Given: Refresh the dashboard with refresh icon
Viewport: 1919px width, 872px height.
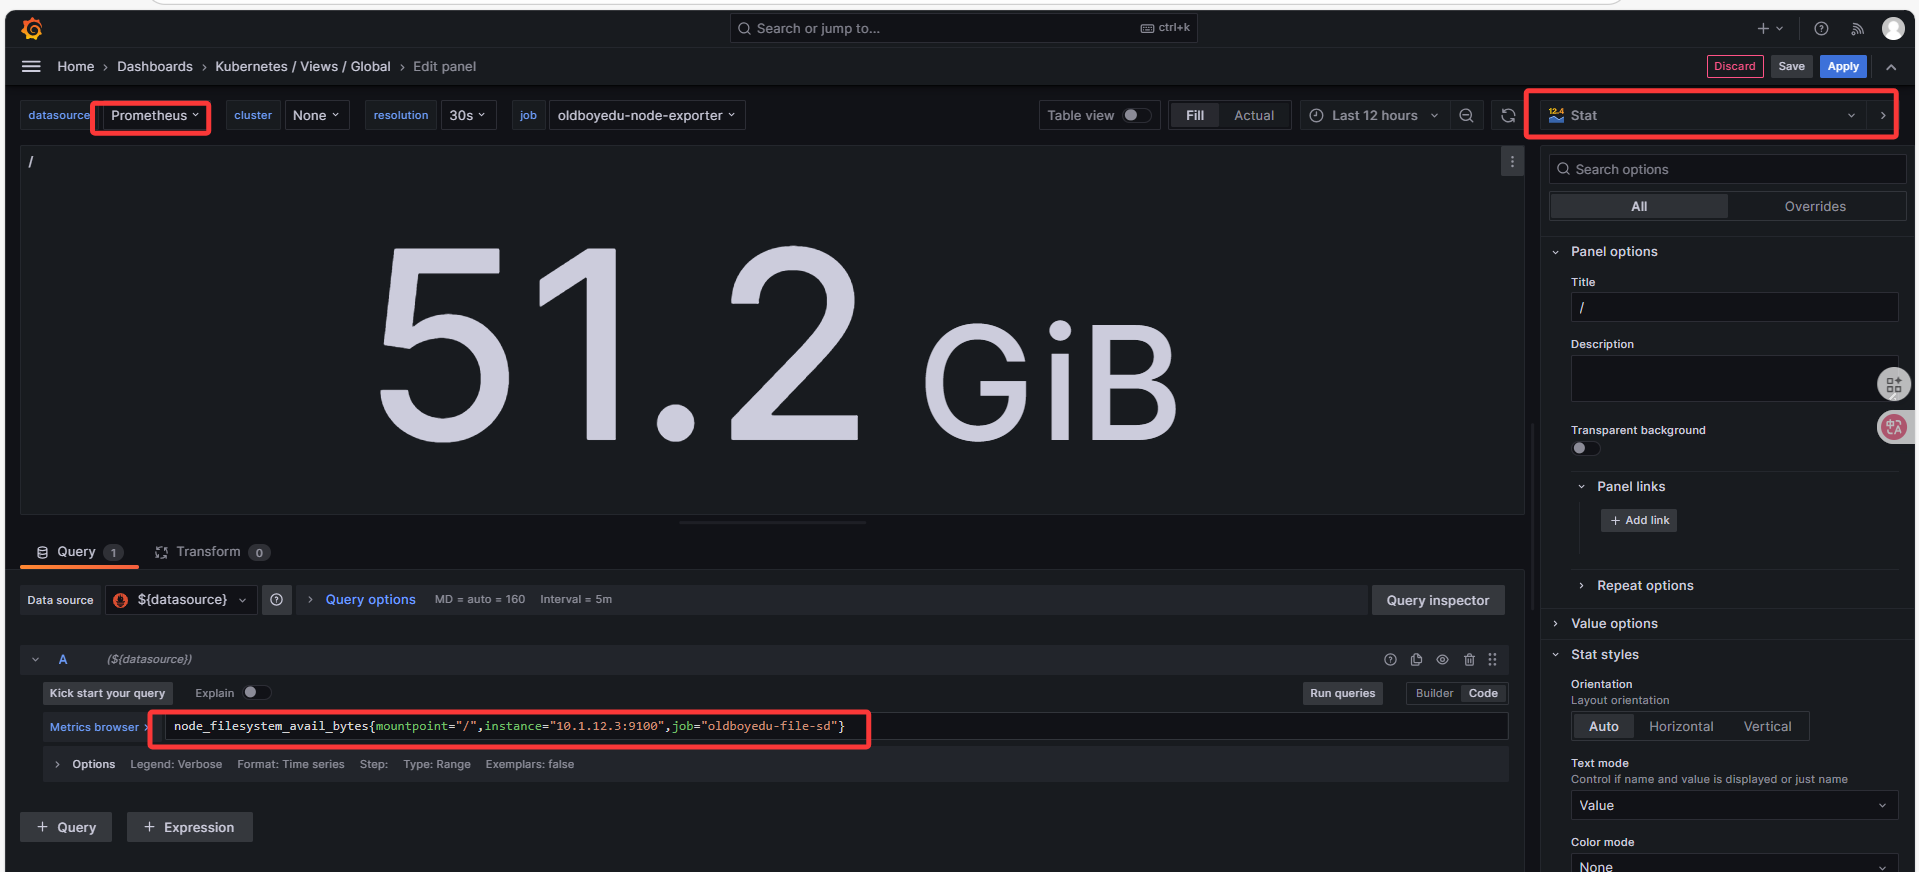Looking at the screenshot, I should tap(1508, 116).
